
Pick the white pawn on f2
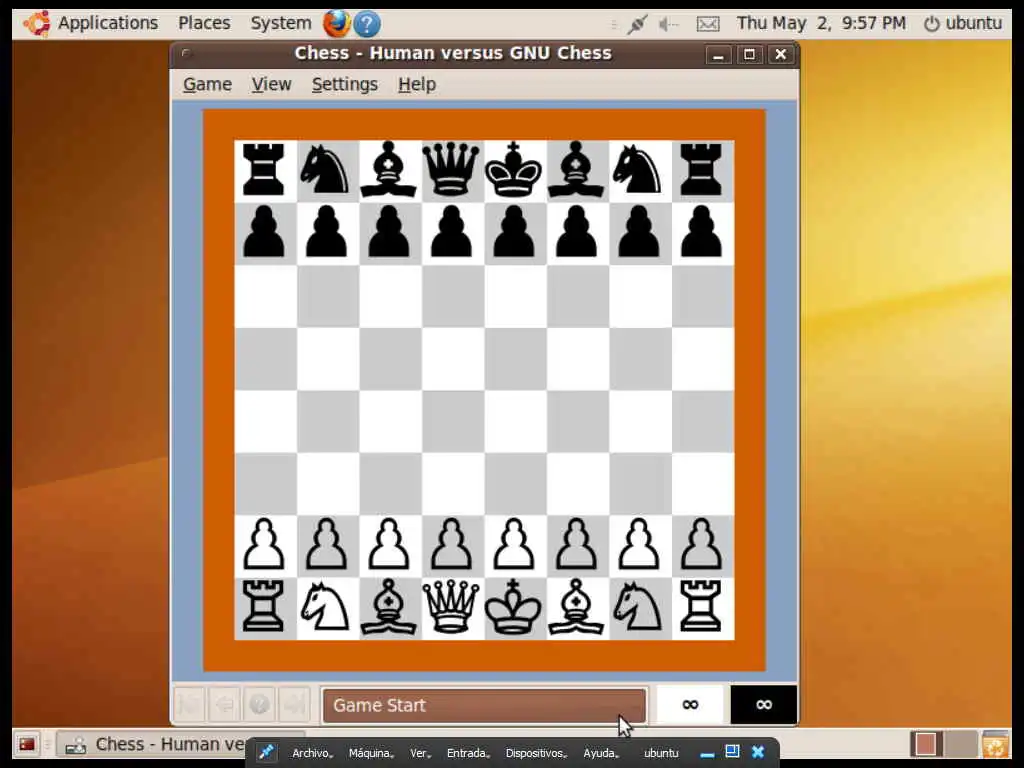[x=576, y=544]
